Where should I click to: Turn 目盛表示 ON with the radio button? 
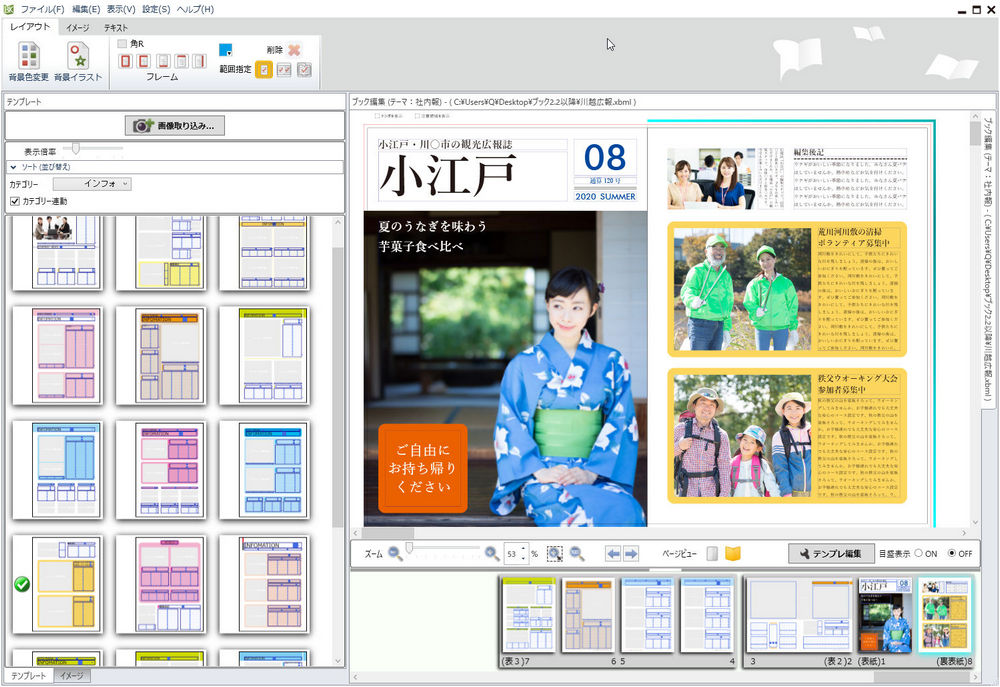tap(918, 553)
